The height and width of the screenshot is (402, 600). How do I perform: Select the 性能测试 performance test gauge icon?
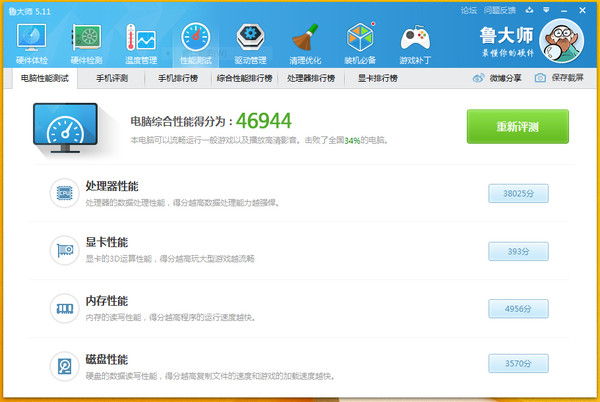click(196, 37)
